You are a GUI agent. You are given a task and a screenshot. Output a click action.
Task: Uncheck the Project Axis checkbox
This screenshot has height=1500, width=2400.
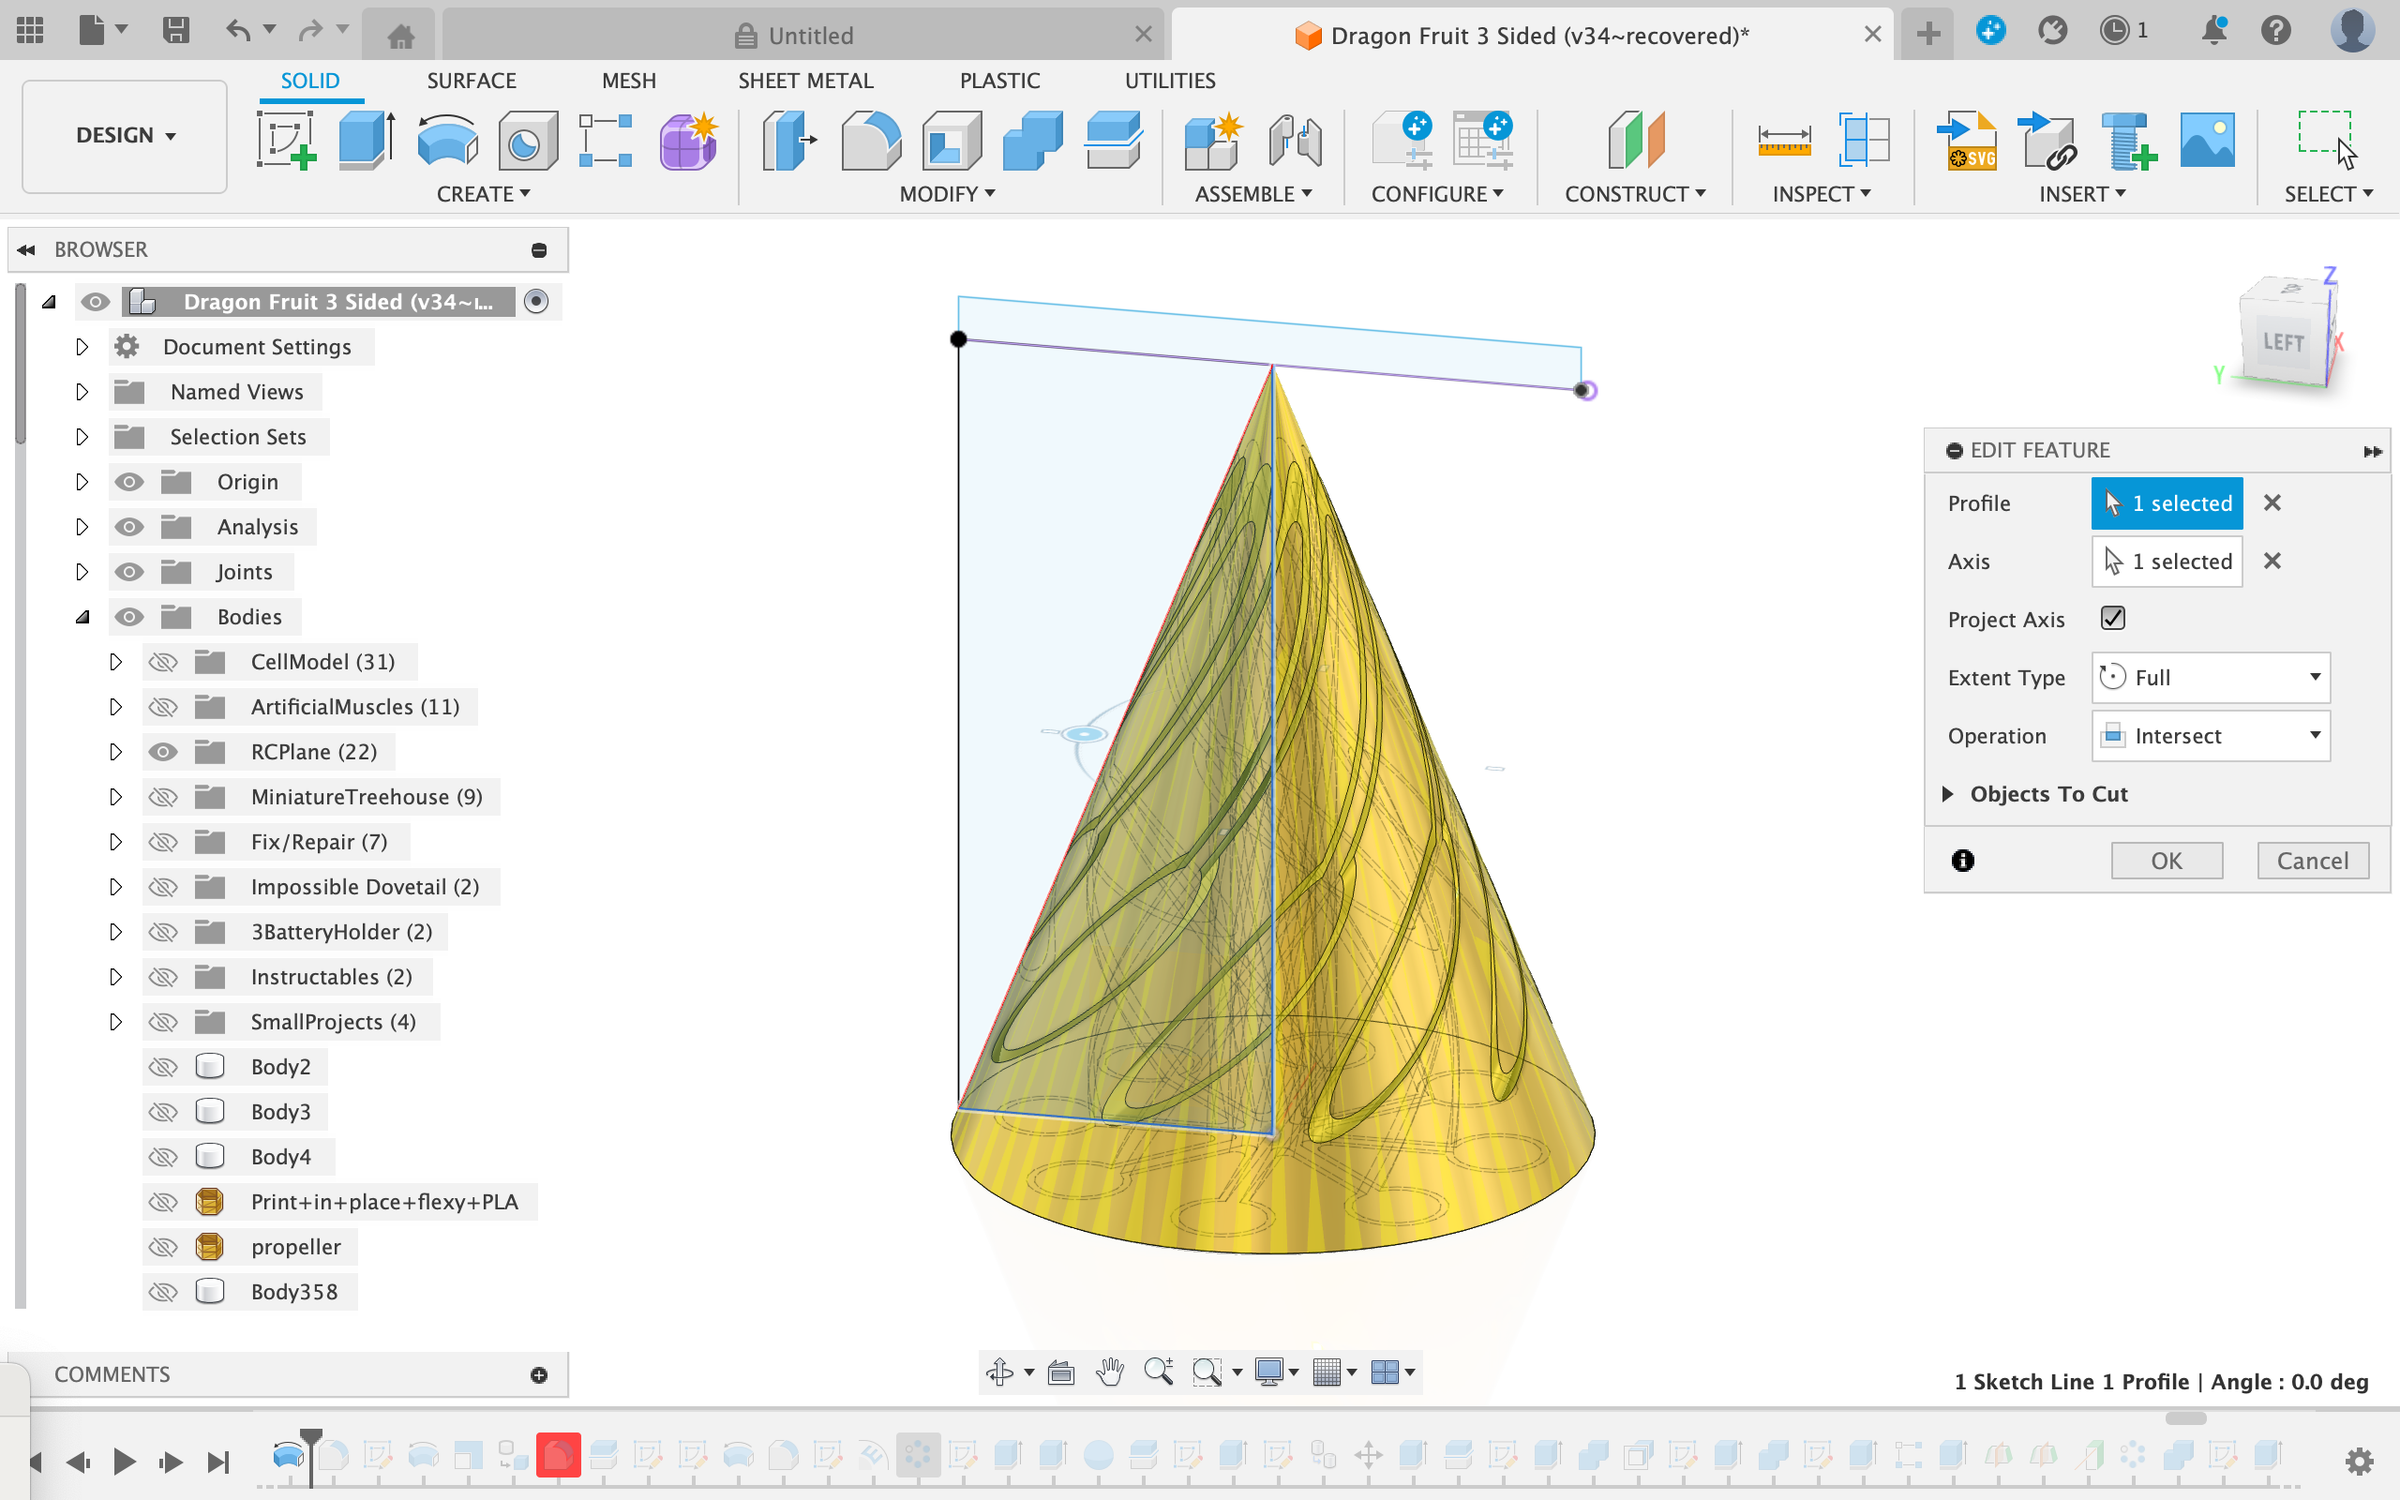2113,619
